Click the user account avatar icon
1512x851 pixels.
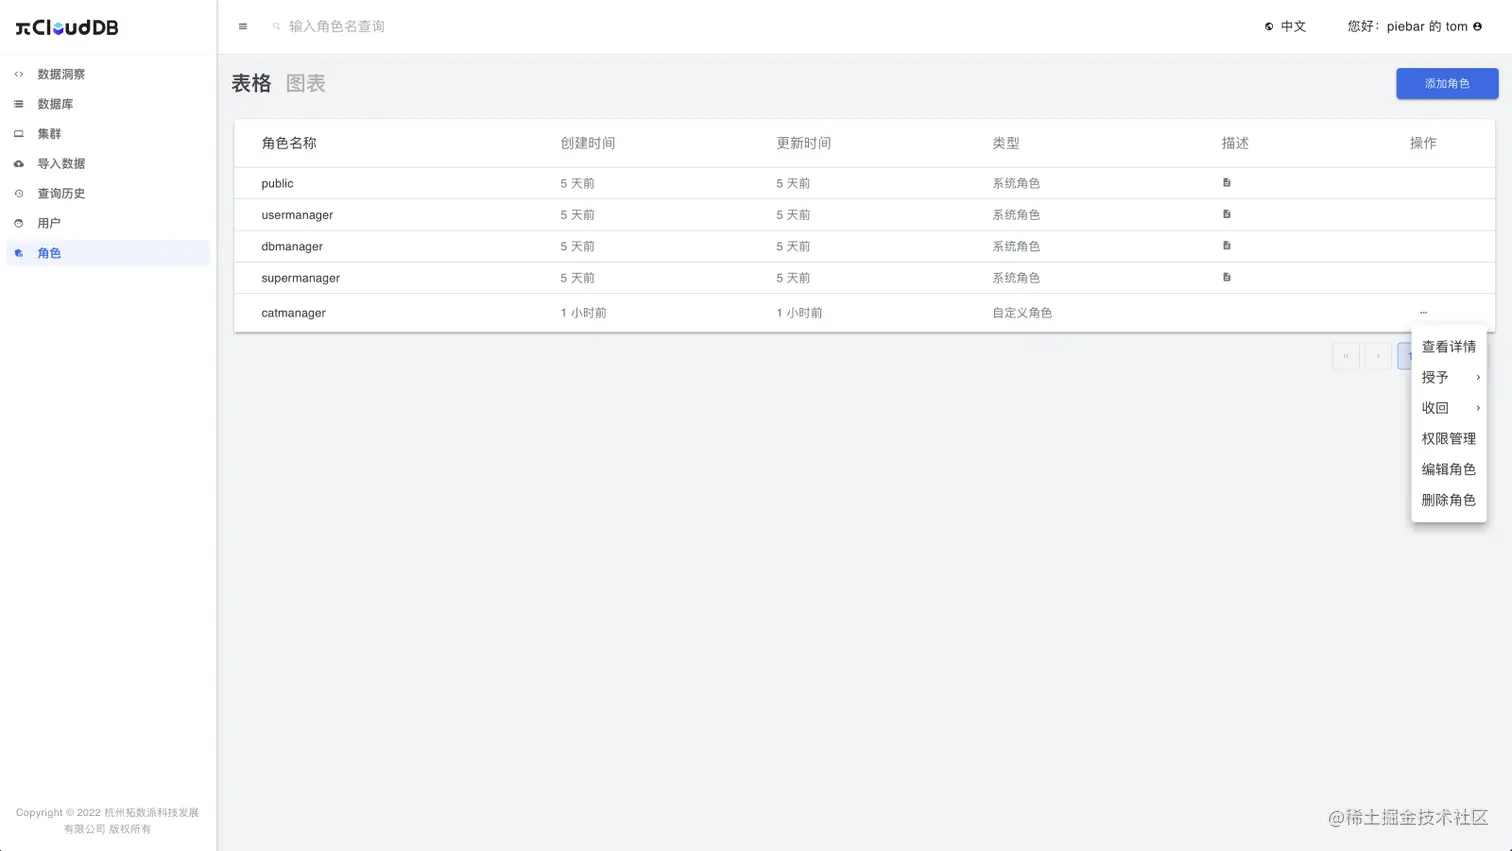pyautogui.click(x=1477, y=27)
